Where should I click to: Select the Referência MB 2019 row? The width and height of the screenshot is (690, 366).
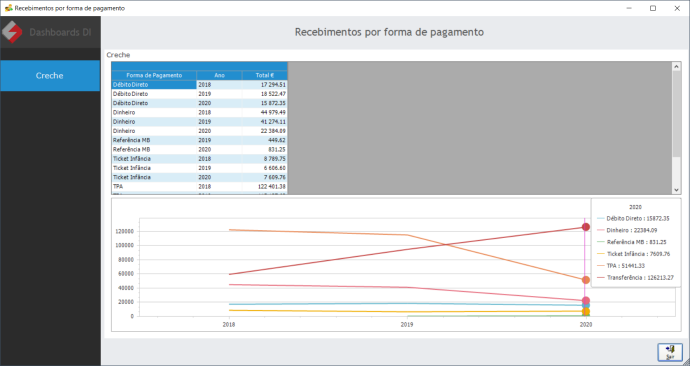click(199, 140)
